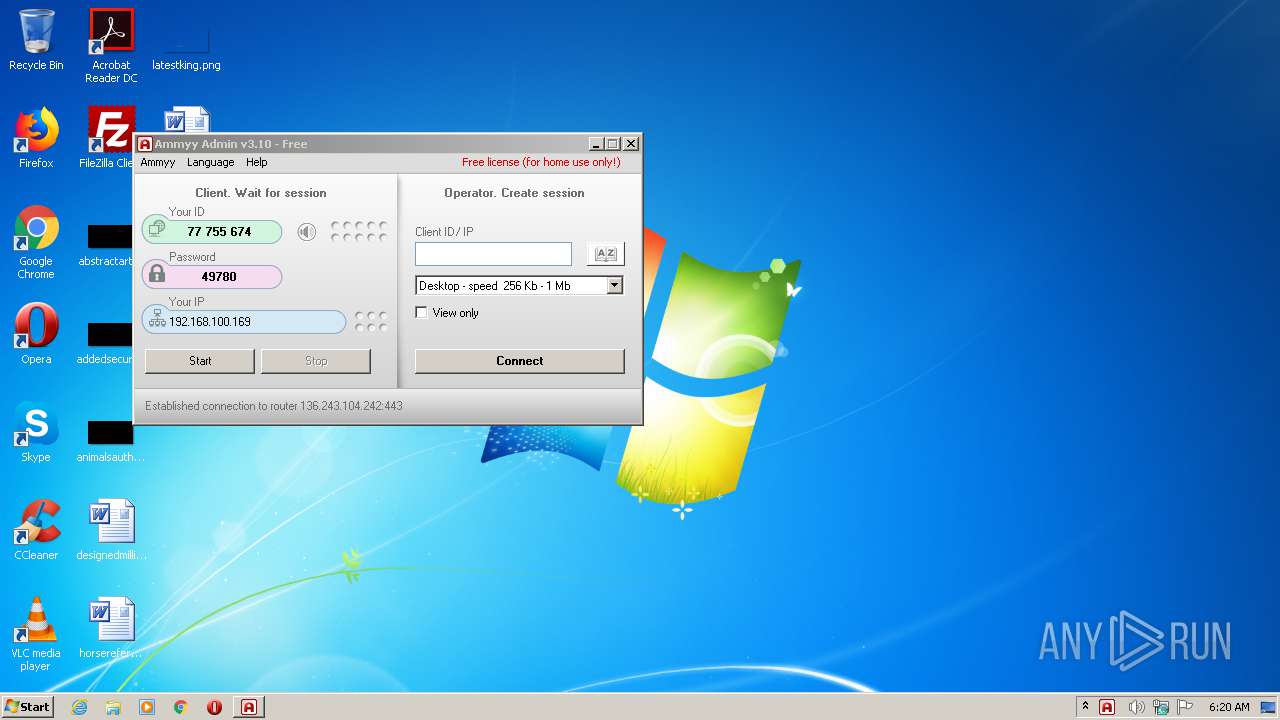Click the Ammyy Admin title bar icon
Viewport: 1280px width, 720px height.
pyautogui.click(x=145, y=144)
